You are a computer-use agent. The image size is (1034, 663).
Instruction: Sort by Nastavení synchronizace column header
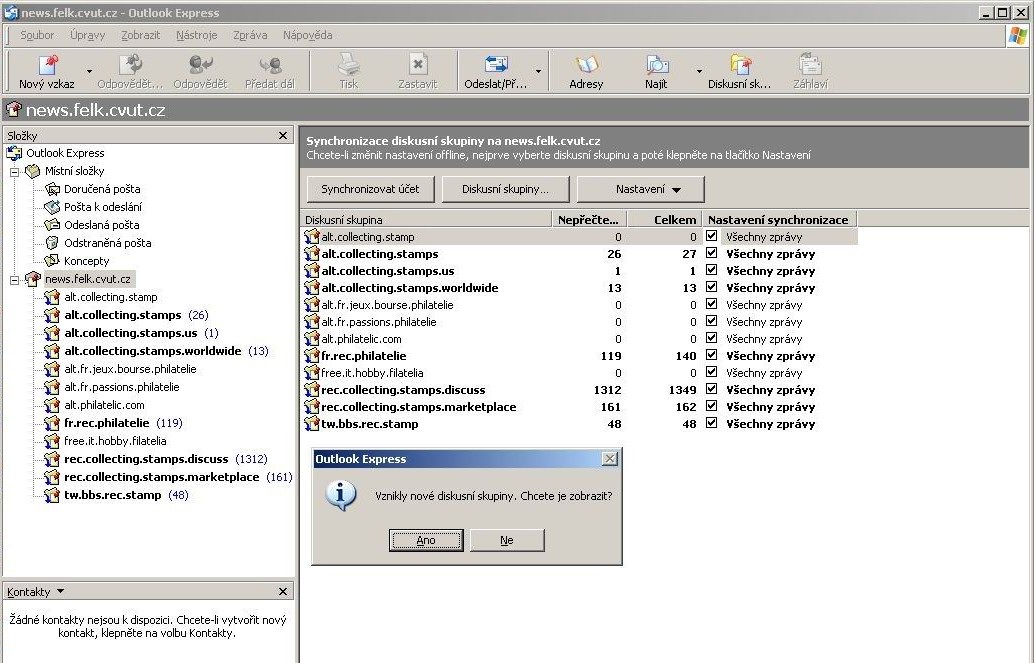point(778,220)
